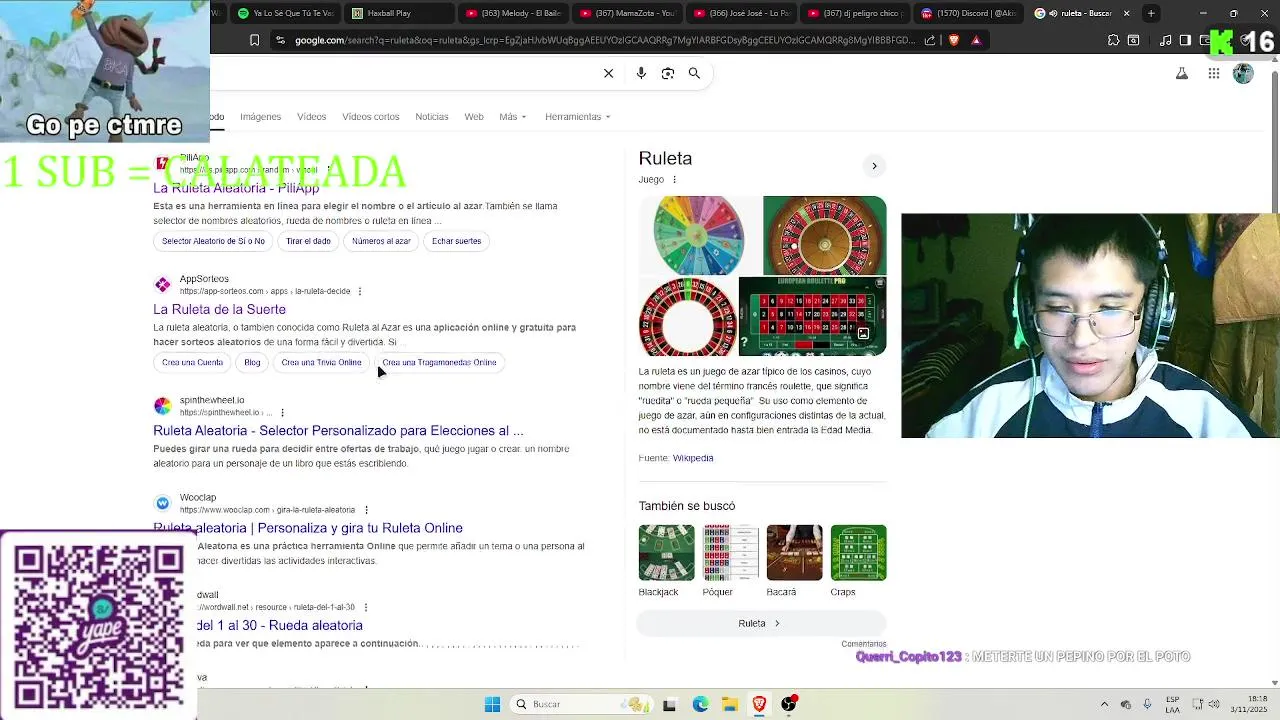Click the Echar suertes chip

pyautogui.click(x=456, y=241)
